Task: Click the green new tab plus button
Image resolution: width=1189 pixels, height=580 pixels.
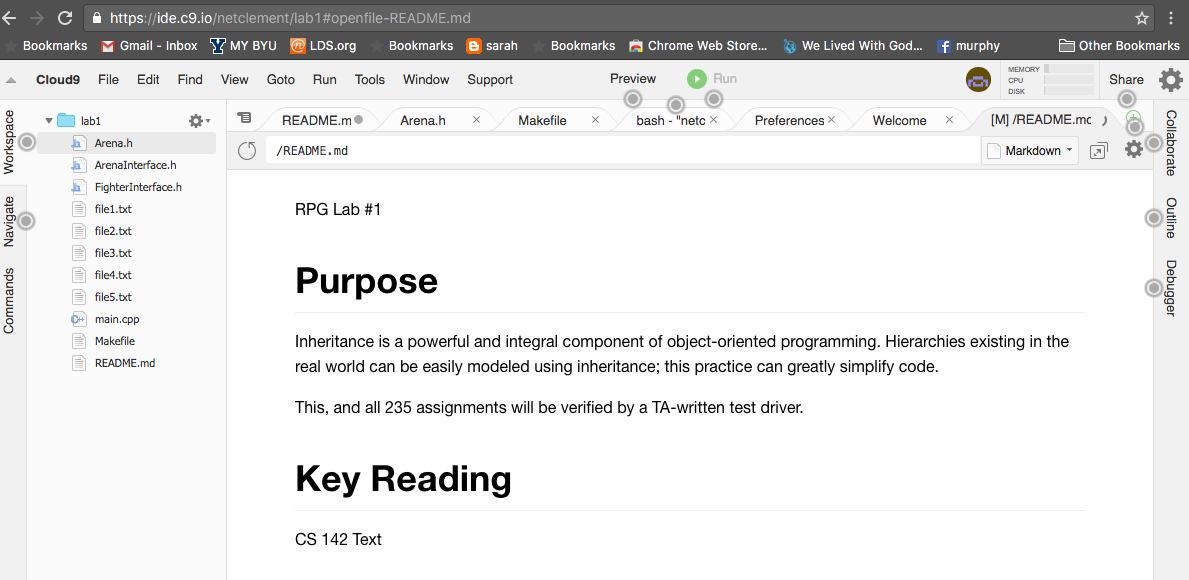Action: [1133, 118]
